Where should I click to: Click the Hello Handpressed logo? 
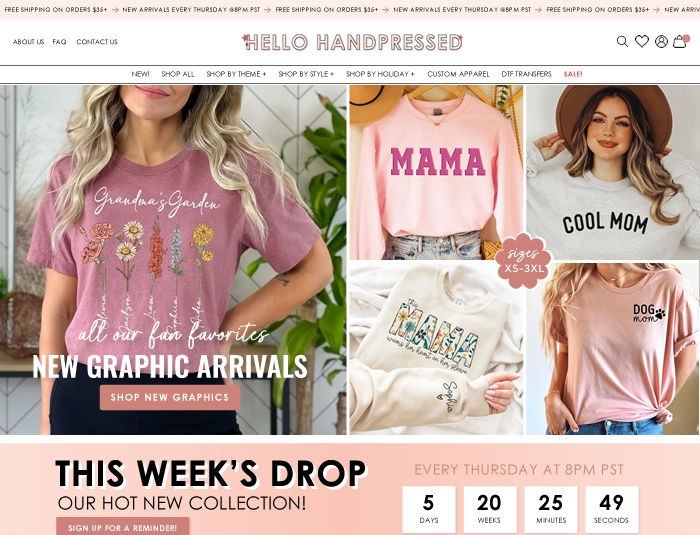352,42
